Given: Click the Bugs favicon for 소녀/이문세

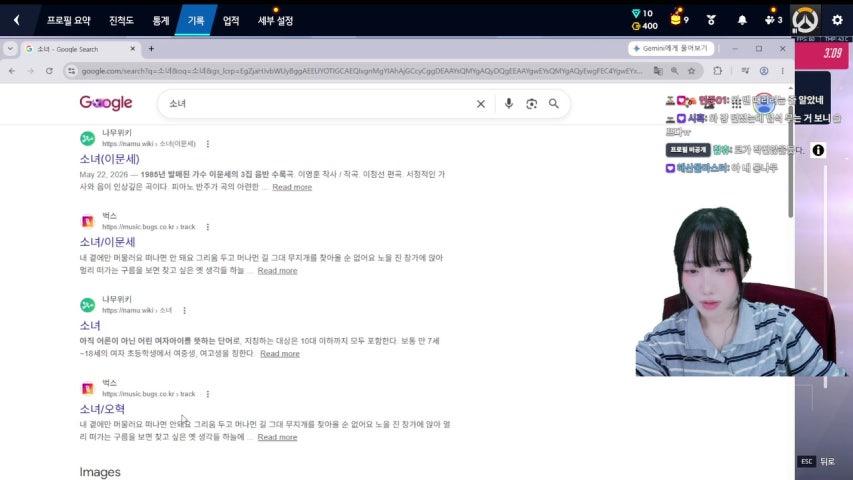Looking at the screenshot, I should (88, 221).
